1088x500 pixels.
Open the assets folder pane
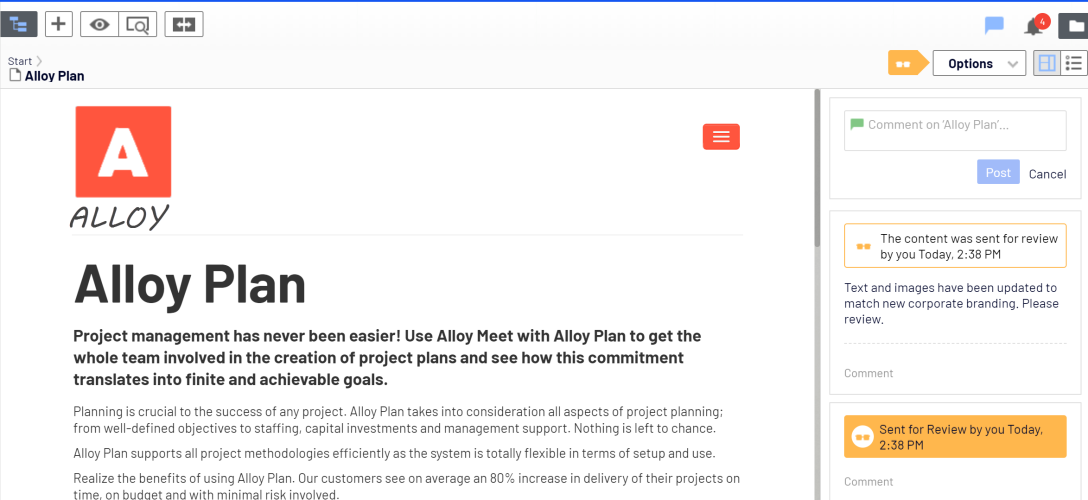(x=1073, y=25)
